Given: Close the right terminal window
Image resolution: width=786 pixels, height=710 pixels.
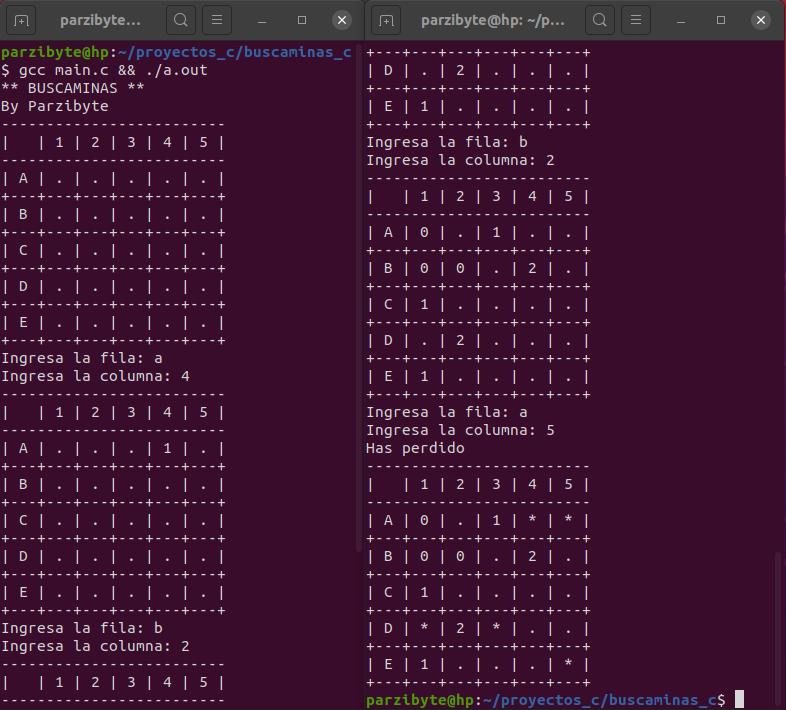Looking at the screenshot, I should coord(761,20).
